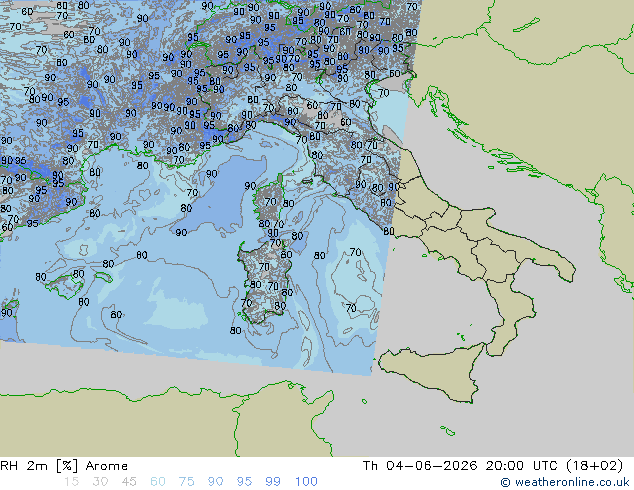Select the 90 legend value
The height and width of the screenshot is (490, 634).
(x=215, y=482)
